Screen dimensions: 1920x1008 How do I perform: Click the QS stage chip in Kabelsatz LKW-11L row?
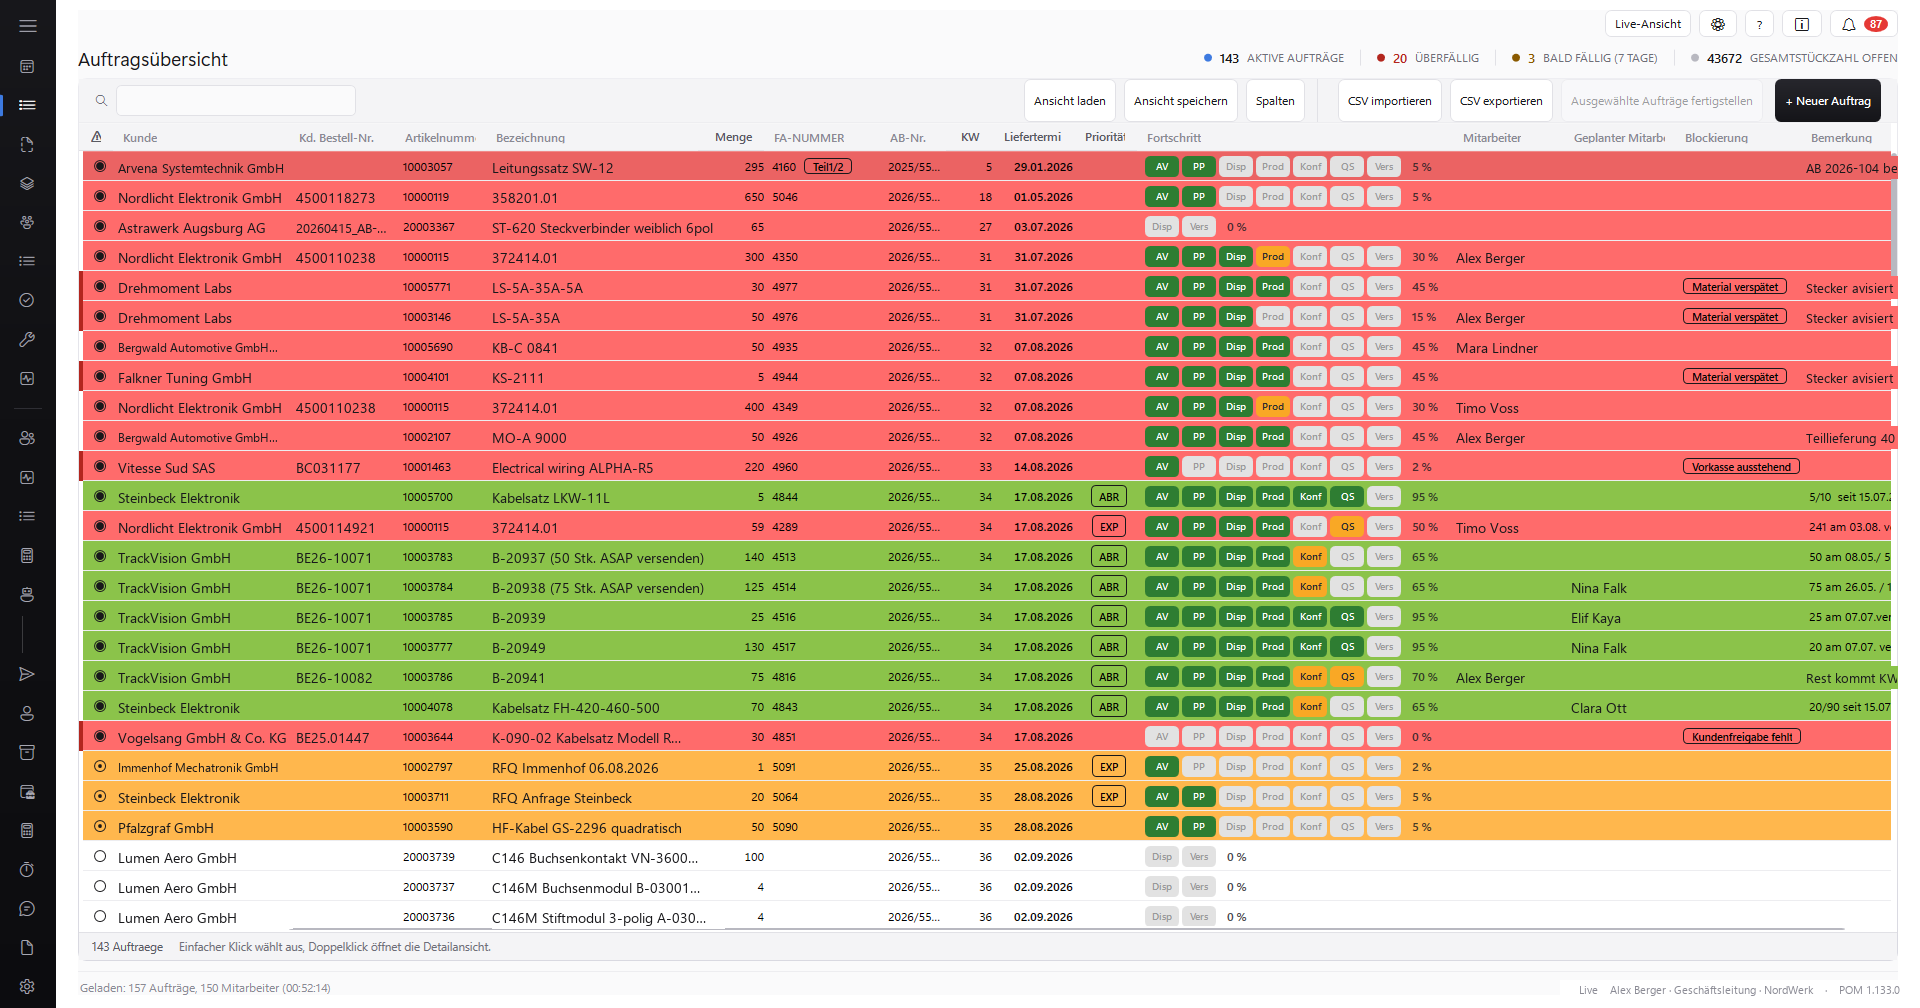(1348, 497)
